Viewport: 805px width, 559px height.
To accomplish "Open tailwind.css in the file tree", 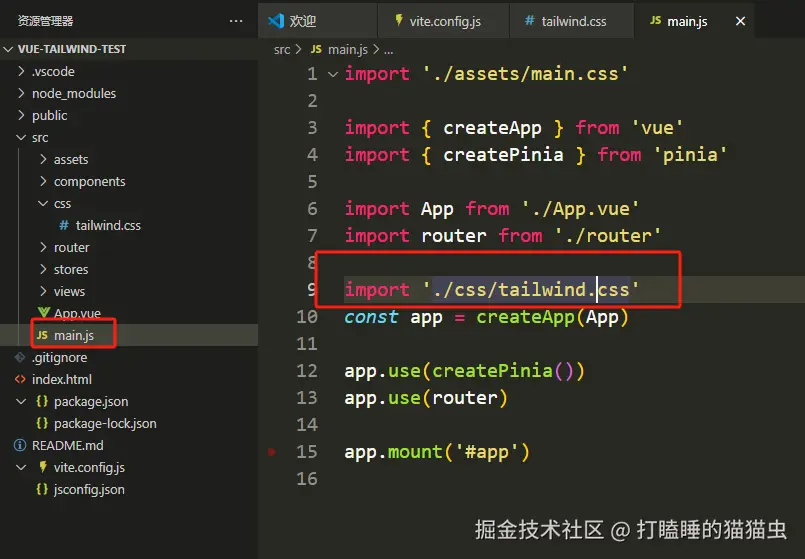I will tap(108, 225).
